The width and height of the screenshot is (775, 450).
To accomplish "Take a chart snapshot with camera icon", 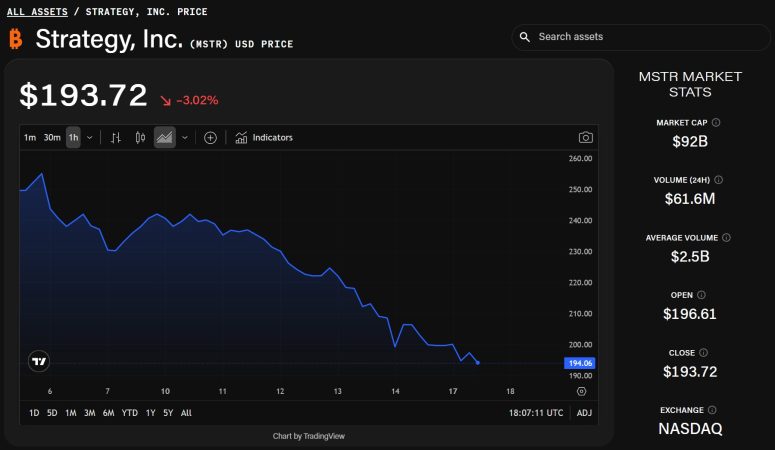I will (586, 138).
